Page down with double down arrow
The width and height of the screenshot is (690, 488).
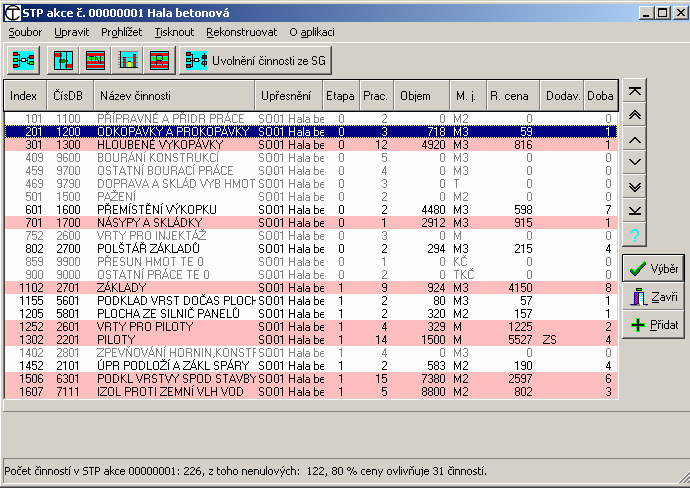pyautogui.click(x=634, y=187)
